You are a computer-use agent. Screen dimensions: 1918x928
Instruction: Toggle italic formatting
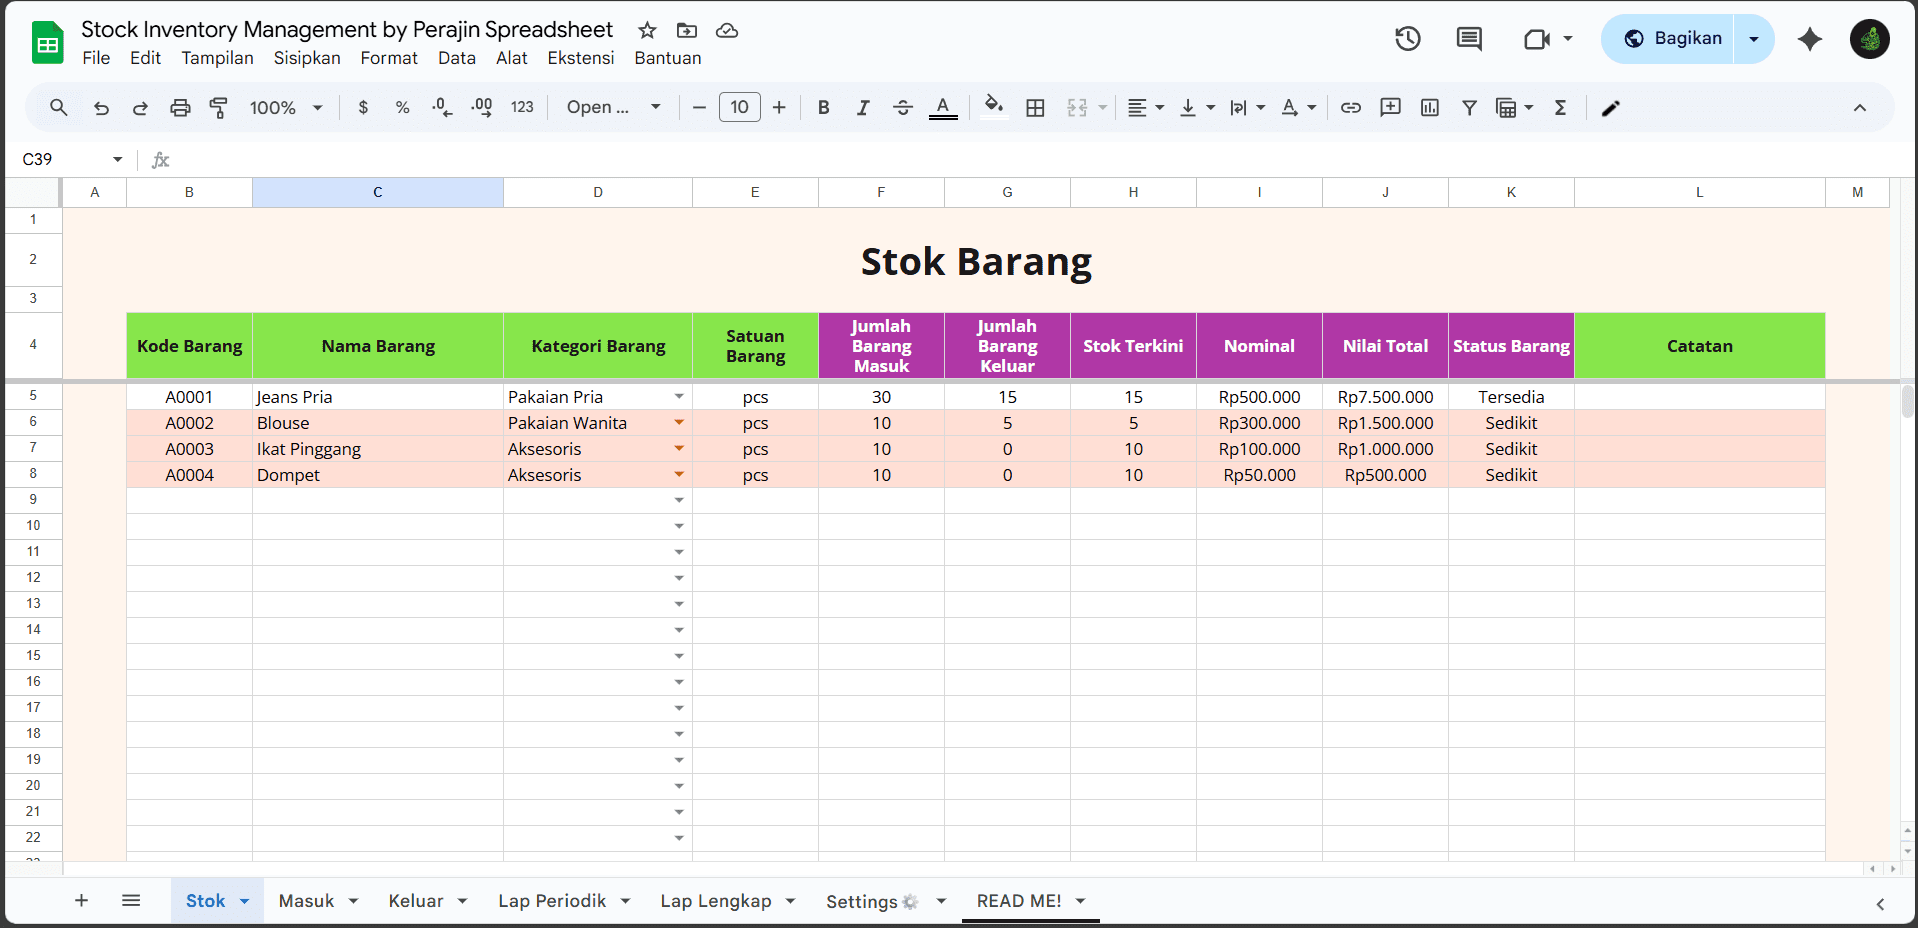862,107
